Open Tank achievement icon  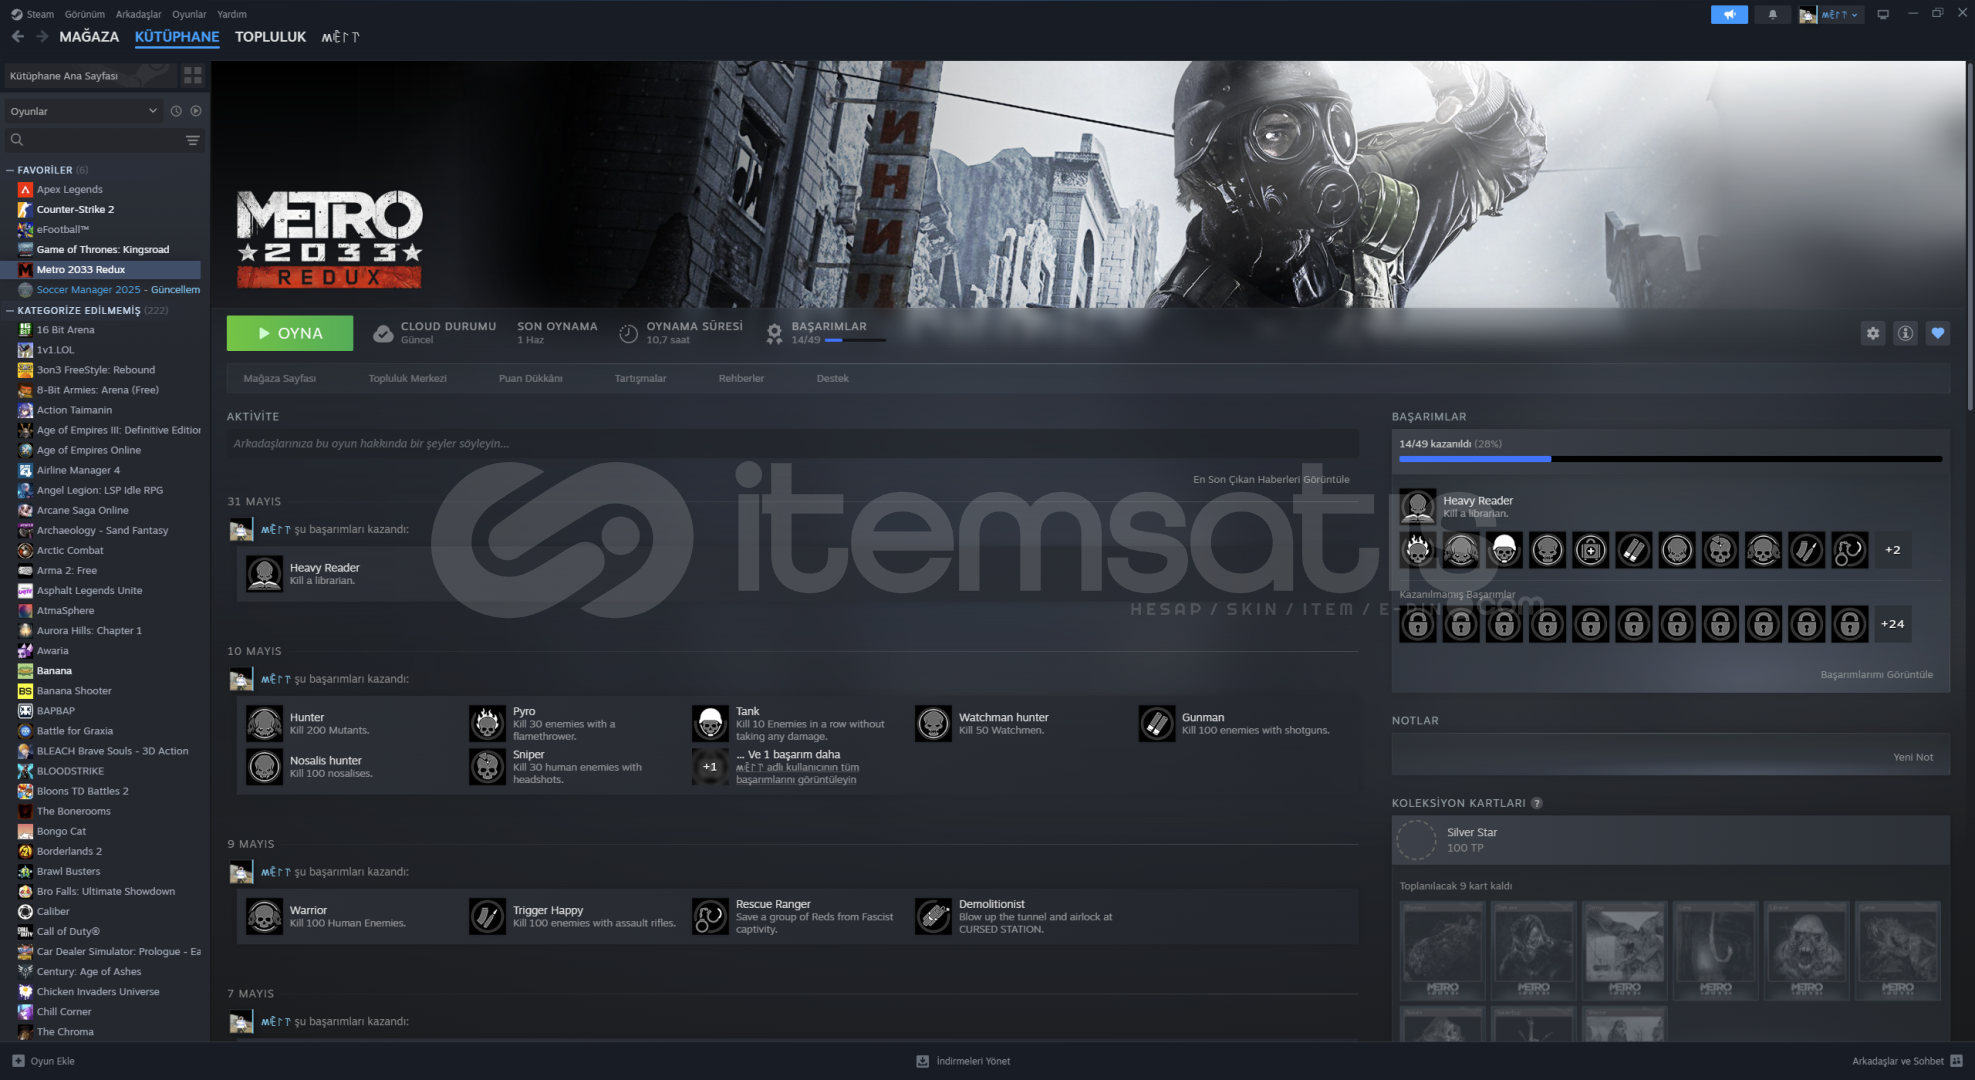(x=710, y=723)
